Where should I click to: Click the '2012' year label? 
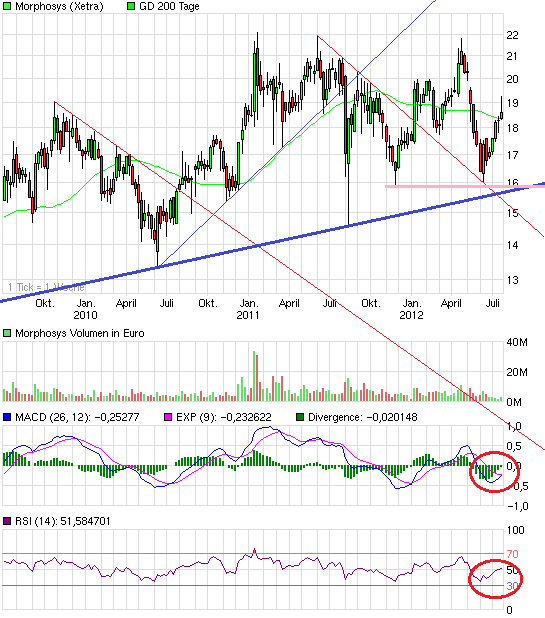(411, 315)
